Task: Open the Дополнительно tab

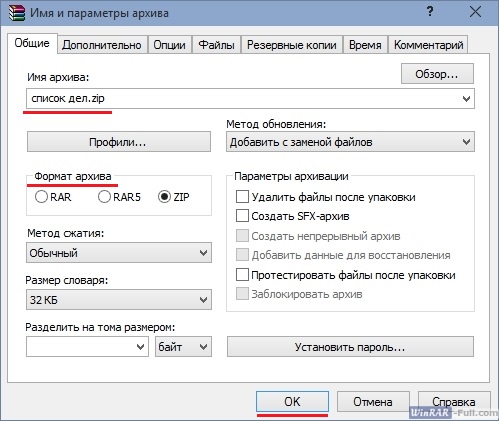Action: click(x=102, y=45)
